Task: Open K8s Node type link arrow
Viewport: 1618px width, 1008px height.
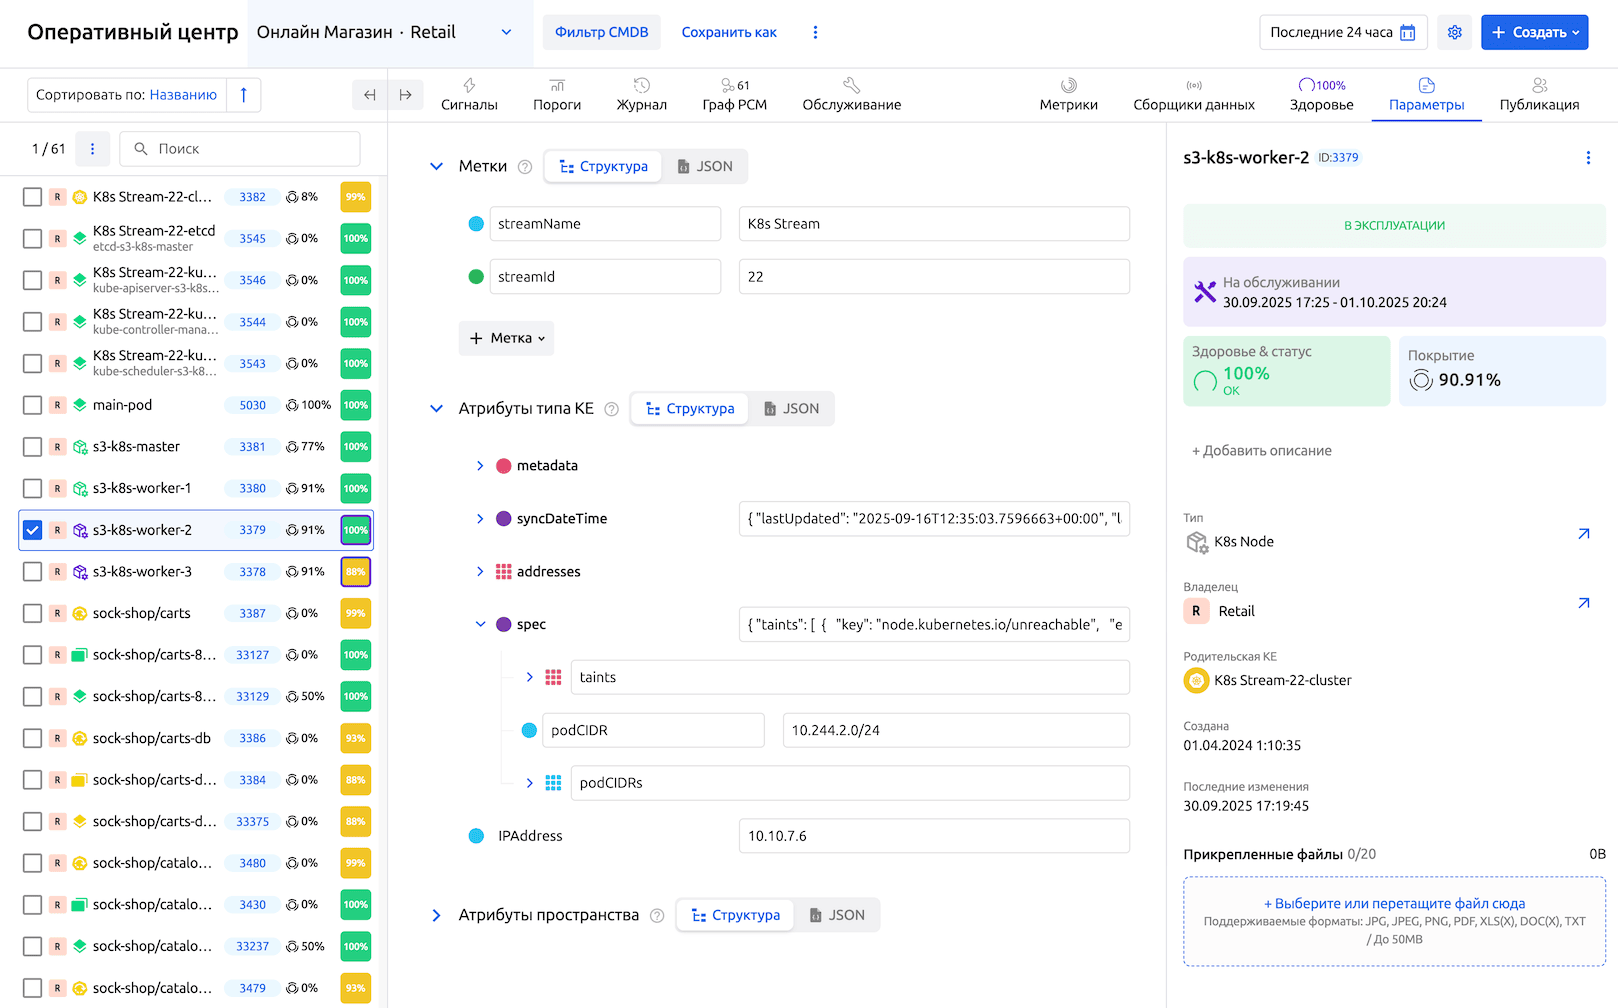Action: (1584, 534)
